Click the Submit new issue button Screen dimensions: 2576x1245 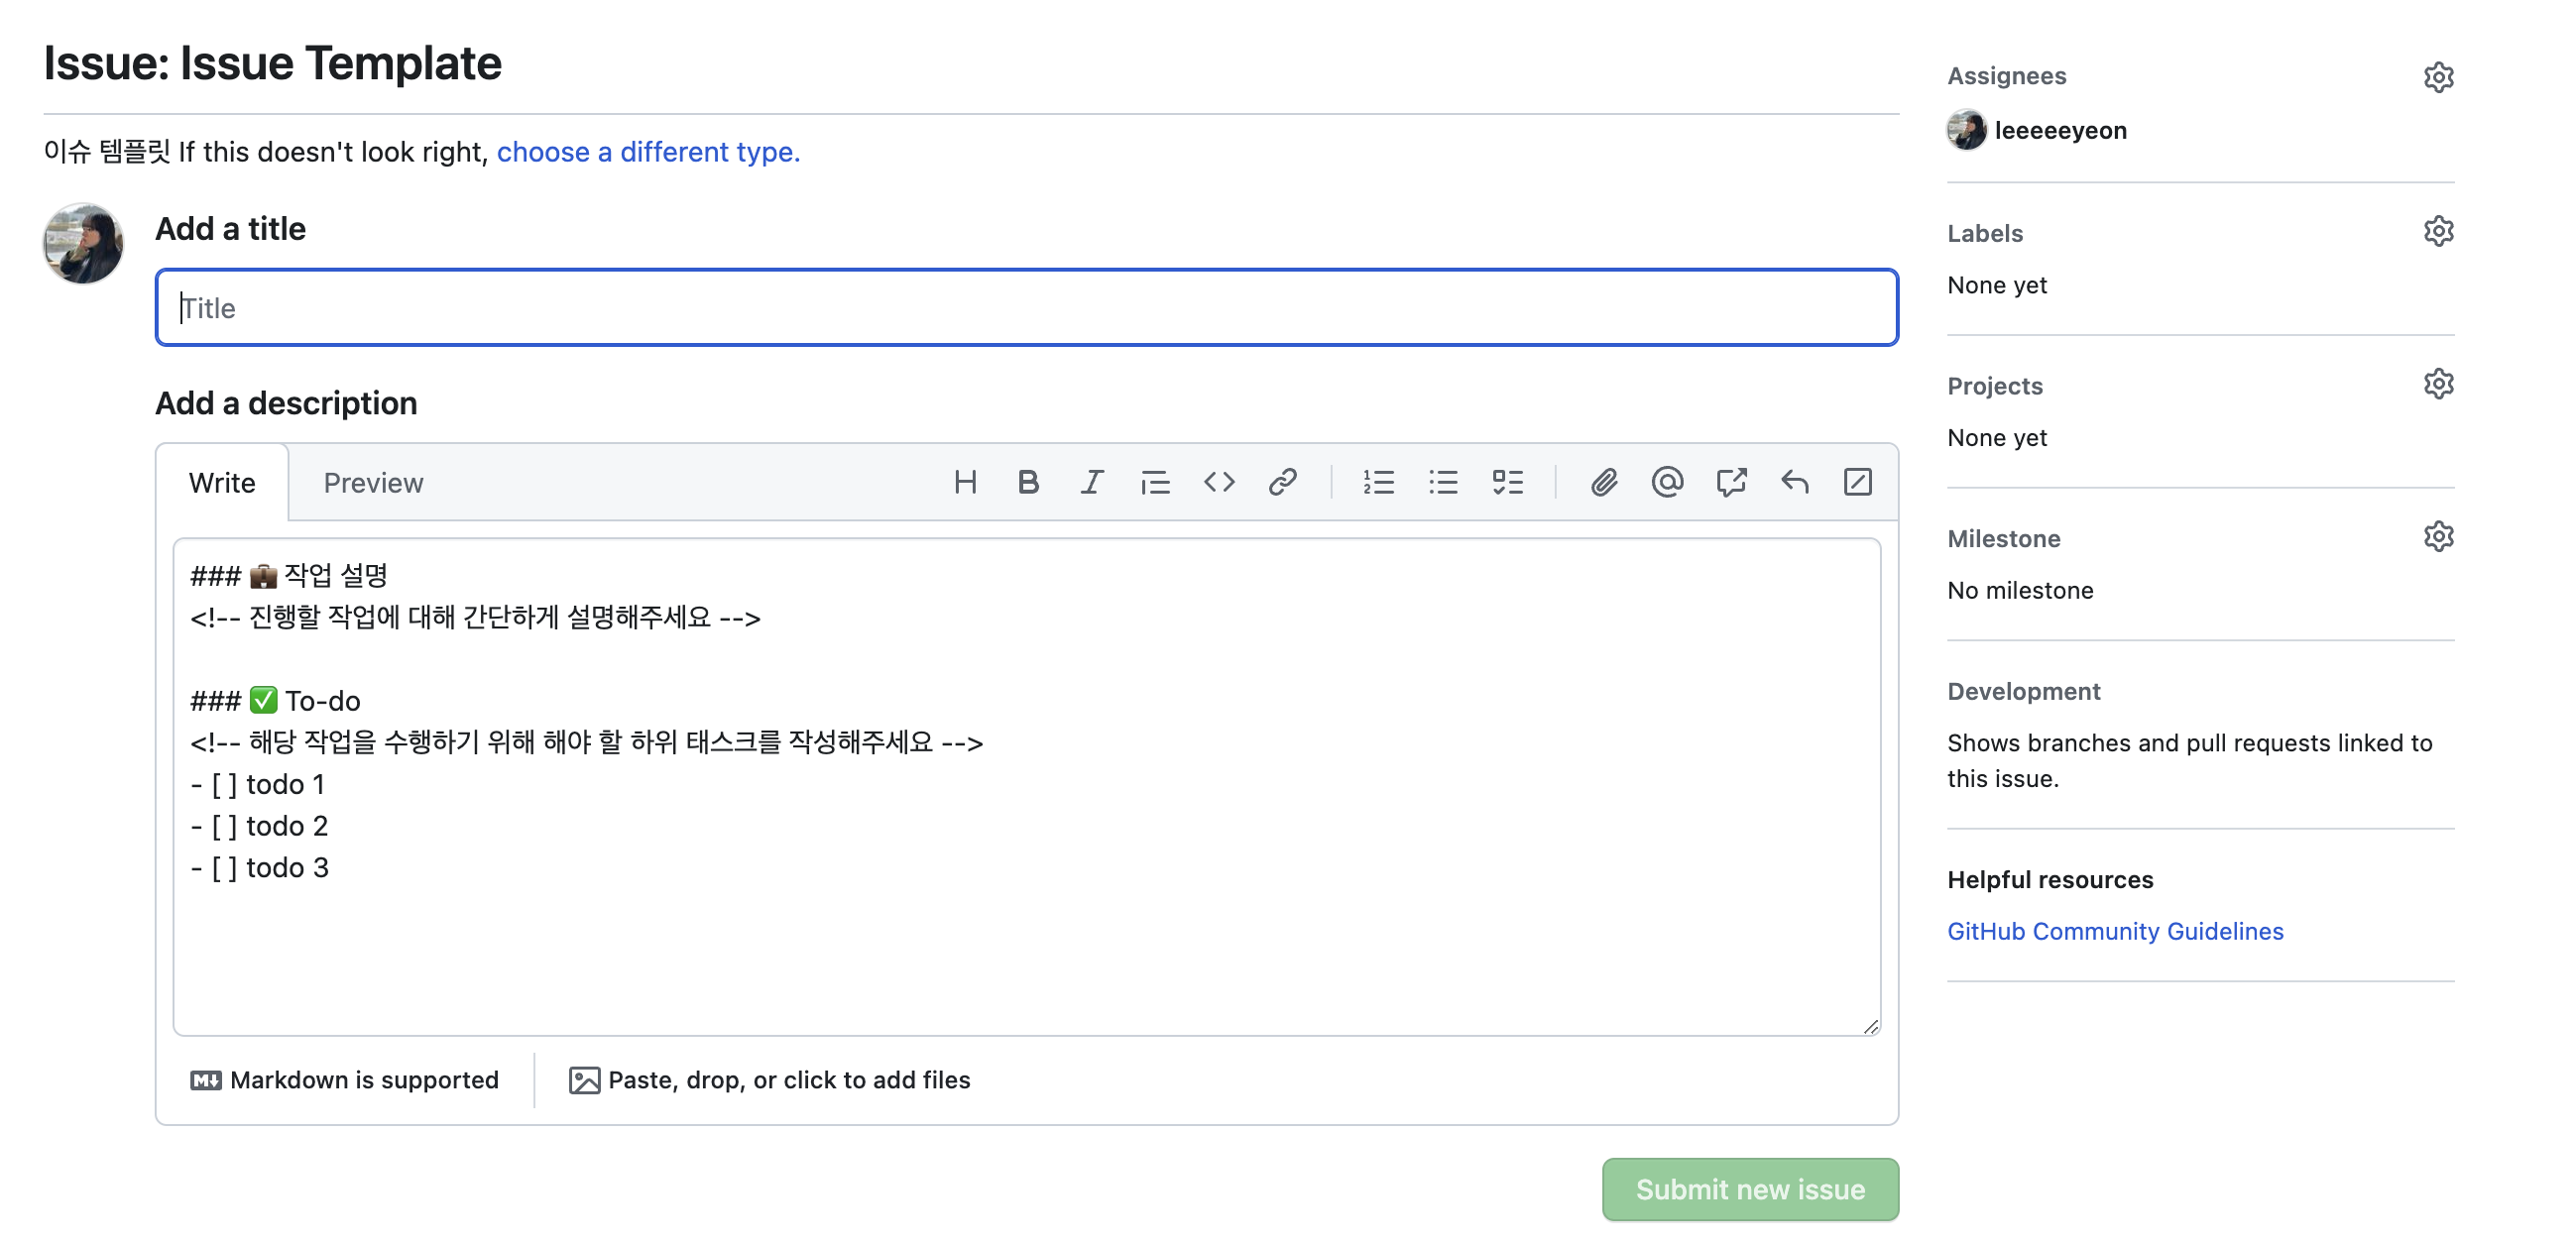pos(1749,1189)
